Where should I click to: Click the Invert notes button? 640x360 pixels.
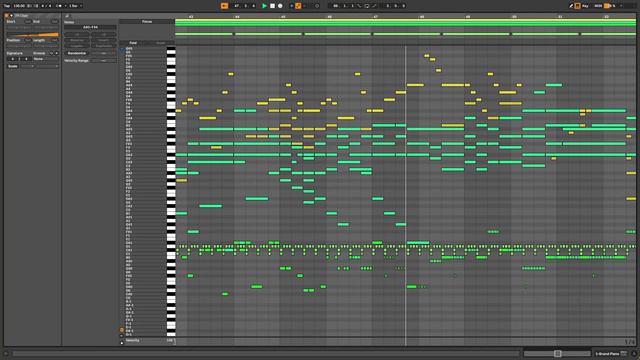click(104, 40)
